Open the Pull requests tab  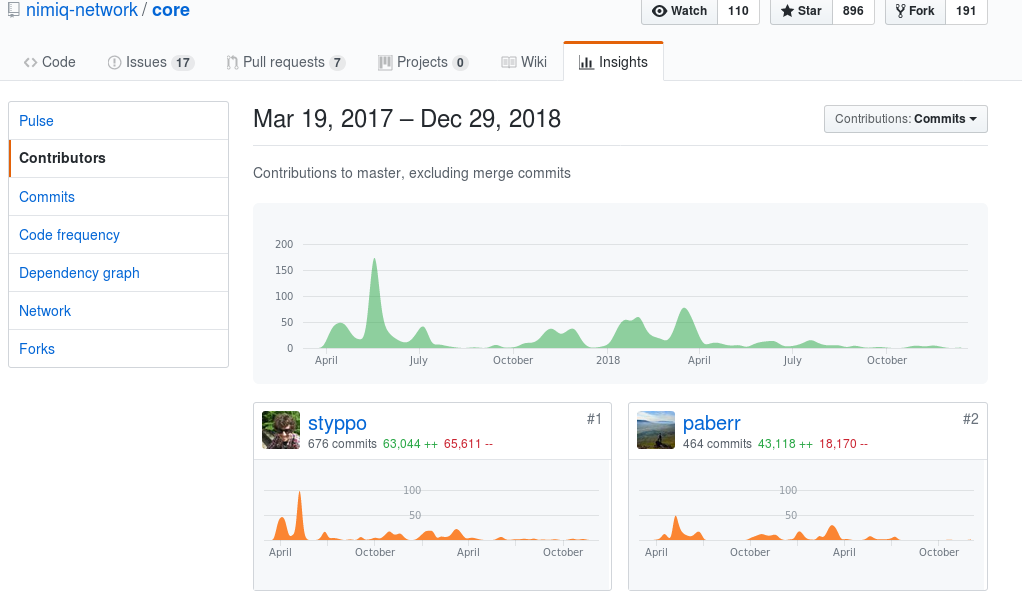tap(285, 62)
